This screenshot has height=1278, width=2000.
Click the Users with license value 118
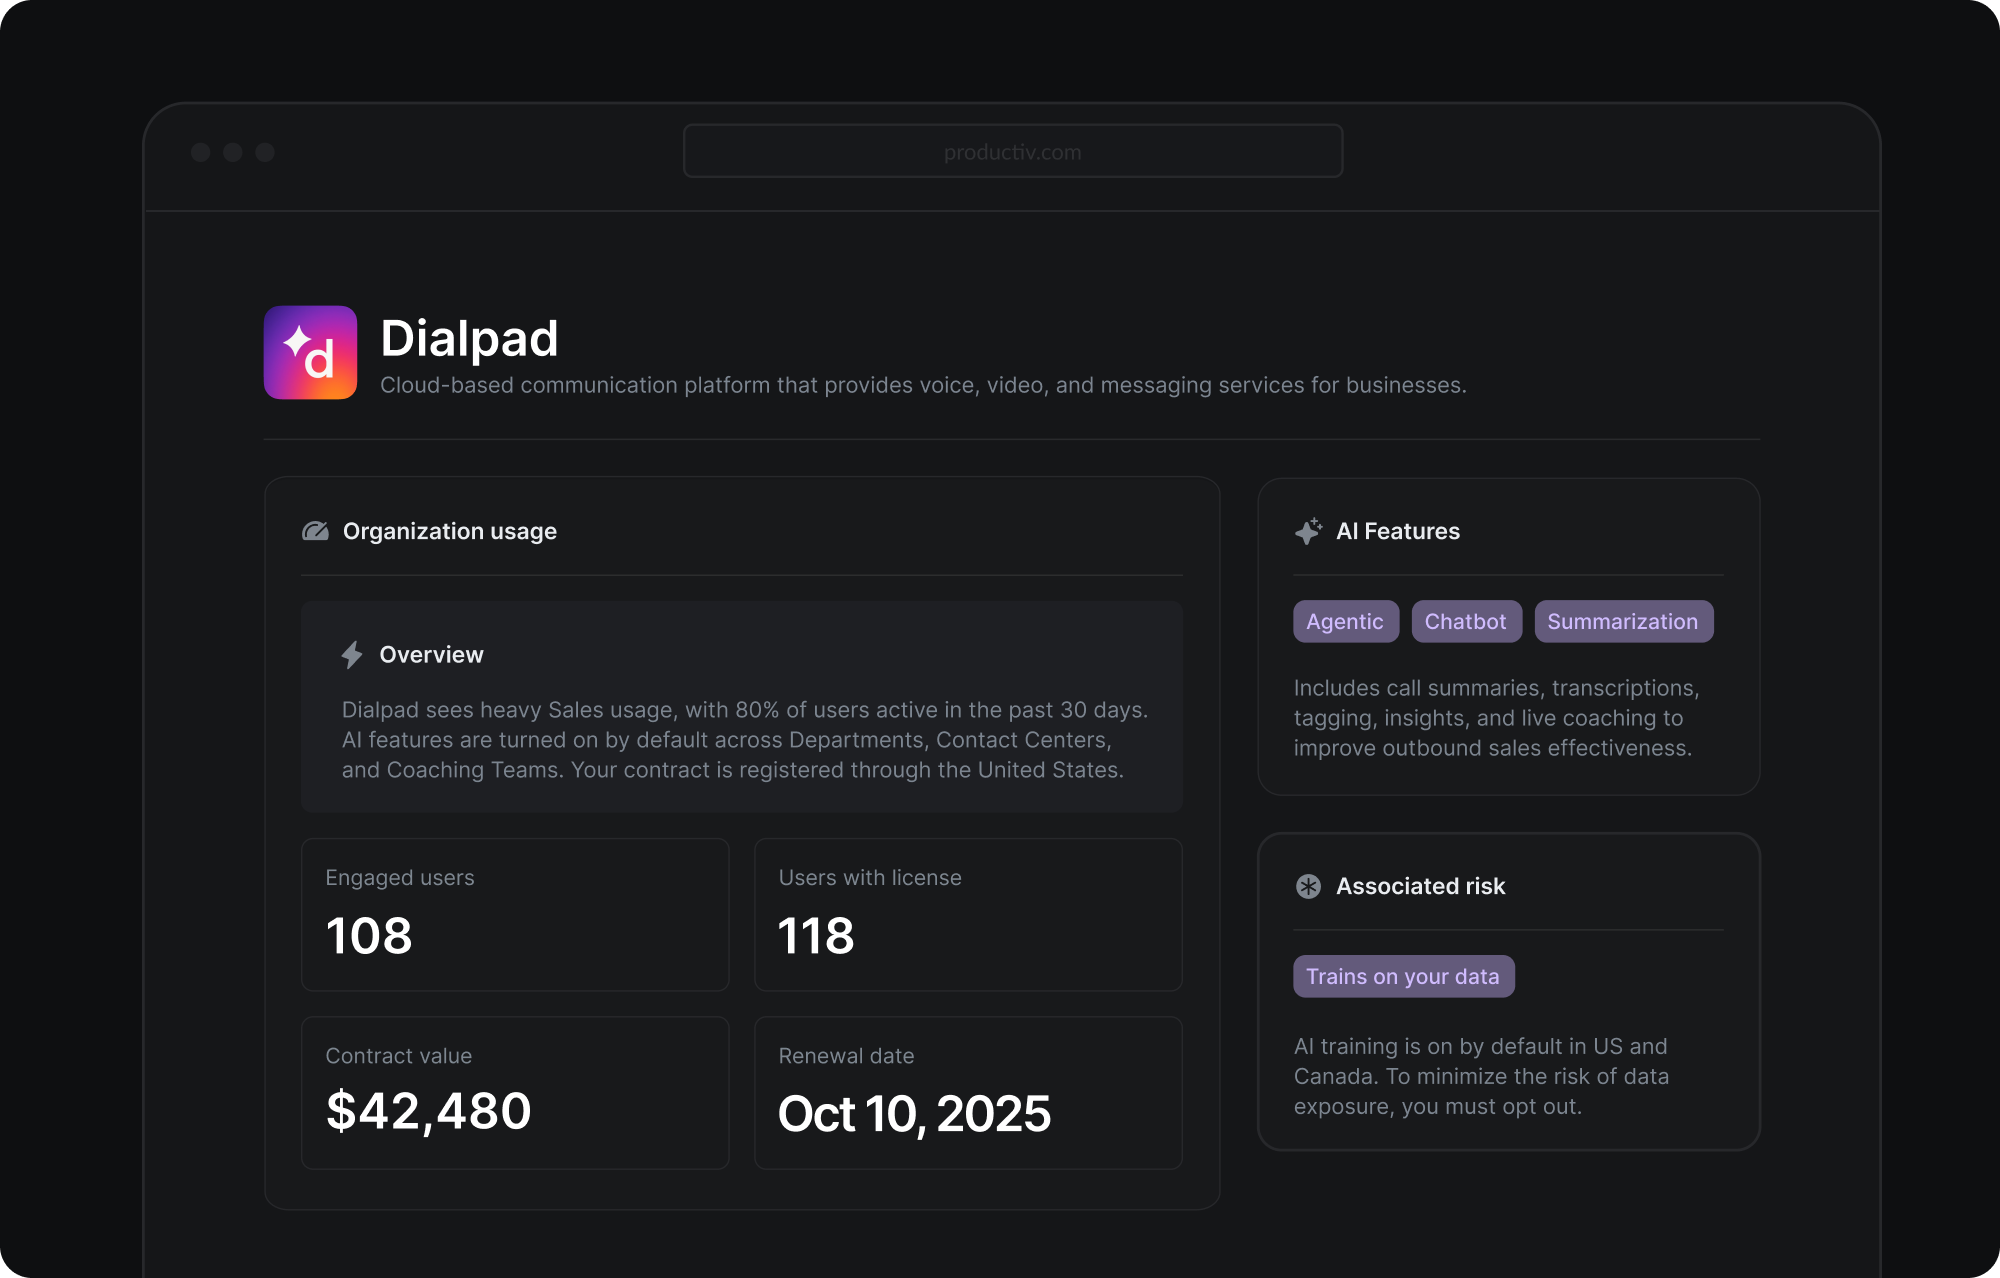click(816, 936)
